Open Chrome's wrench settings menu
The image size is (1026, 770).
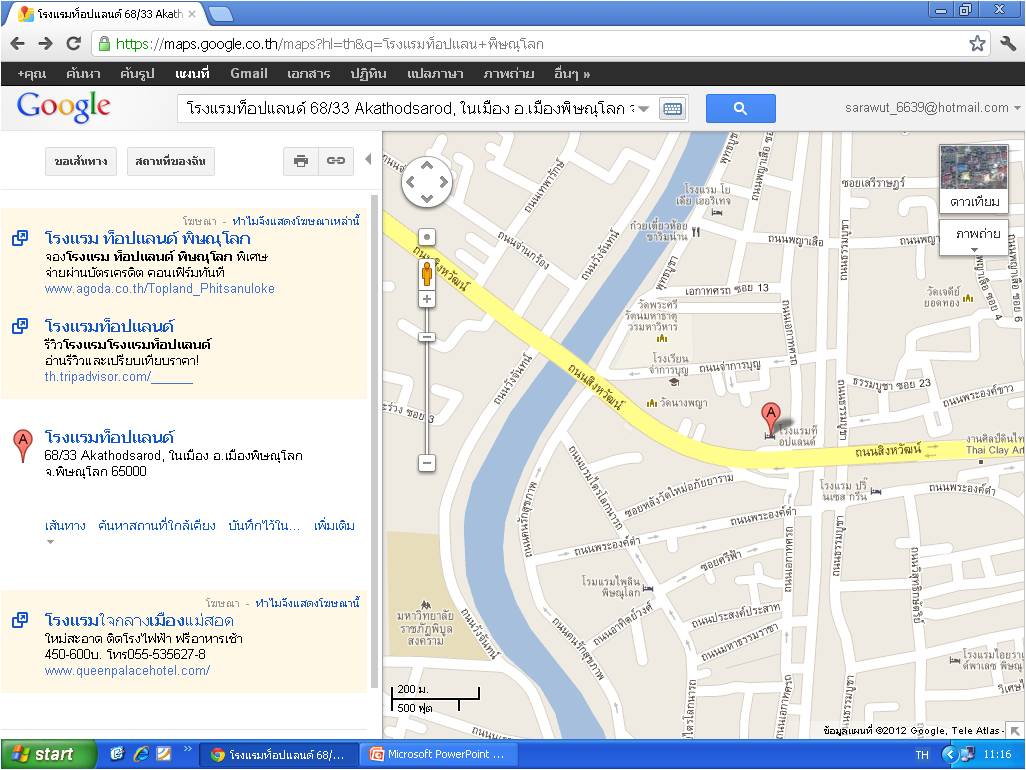[1008, 44]
